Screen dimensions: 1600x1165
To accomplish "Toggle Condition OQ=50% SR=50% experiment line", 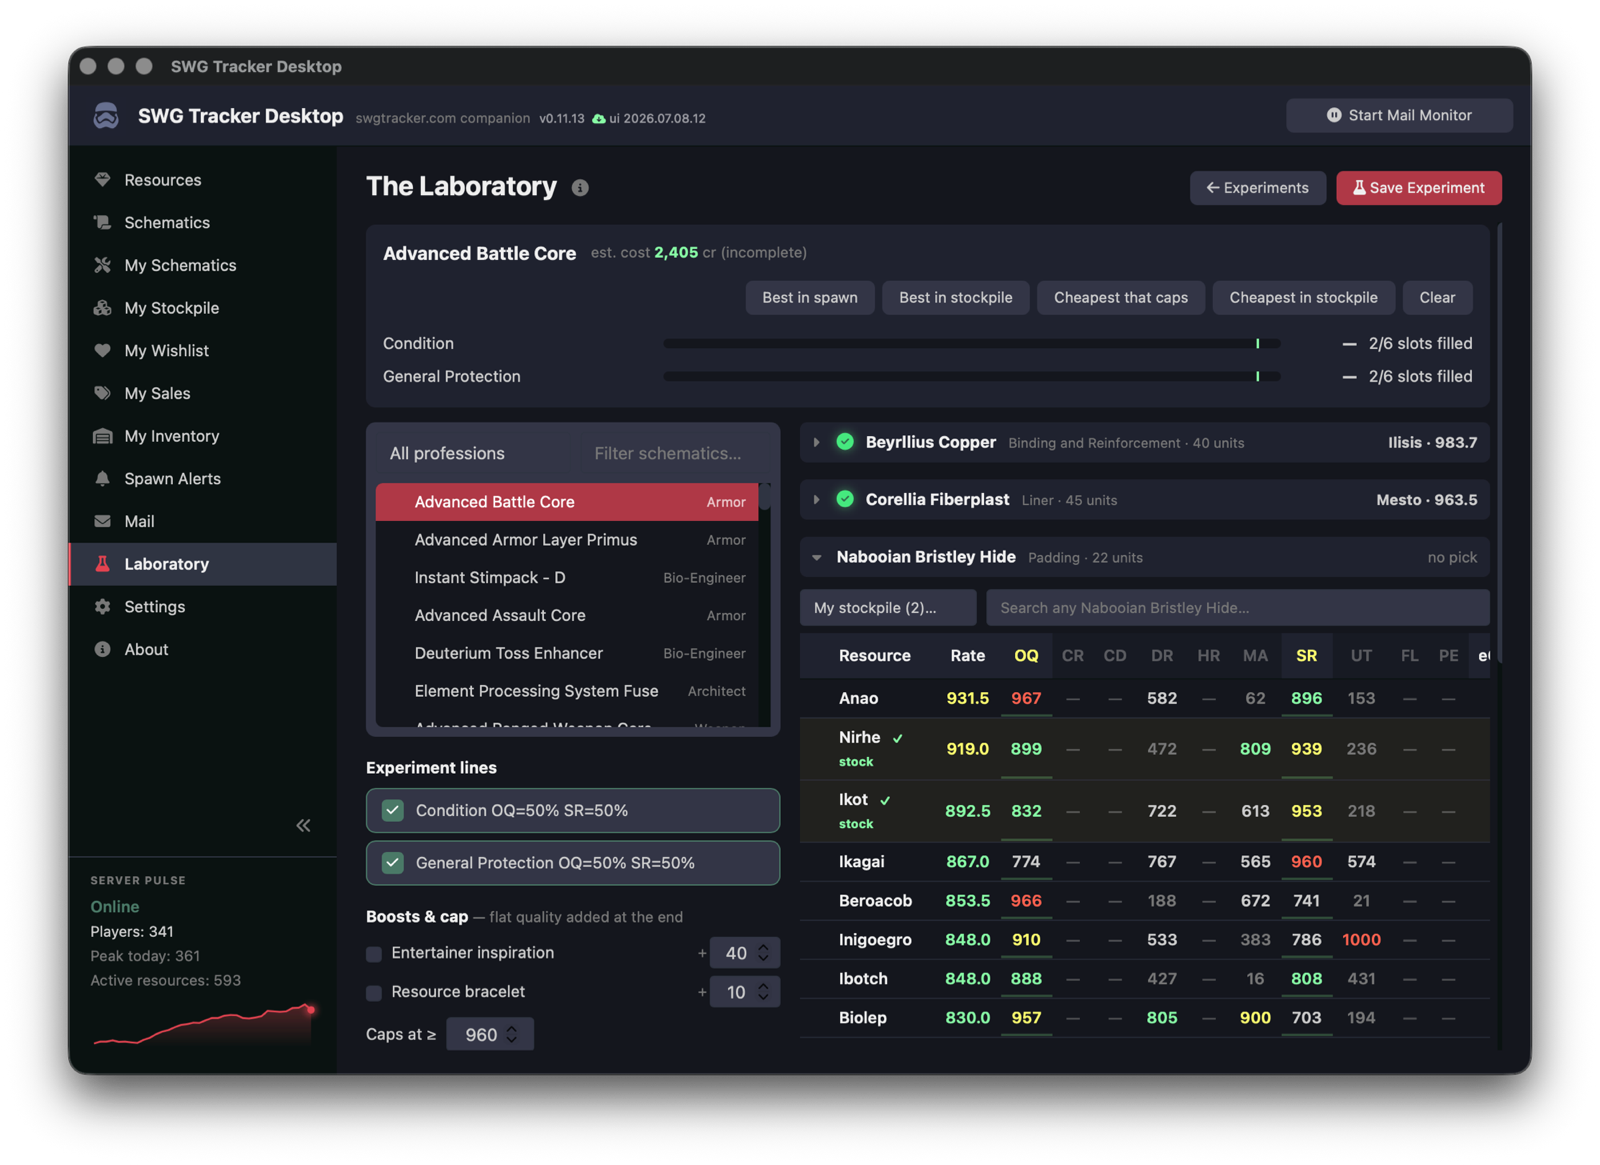I will coord(573,810).
